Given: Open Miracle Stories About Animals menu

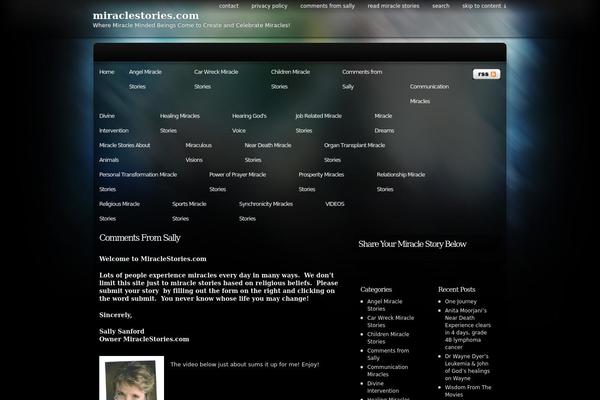Looking at the screenshot, I should pos(124,152).
